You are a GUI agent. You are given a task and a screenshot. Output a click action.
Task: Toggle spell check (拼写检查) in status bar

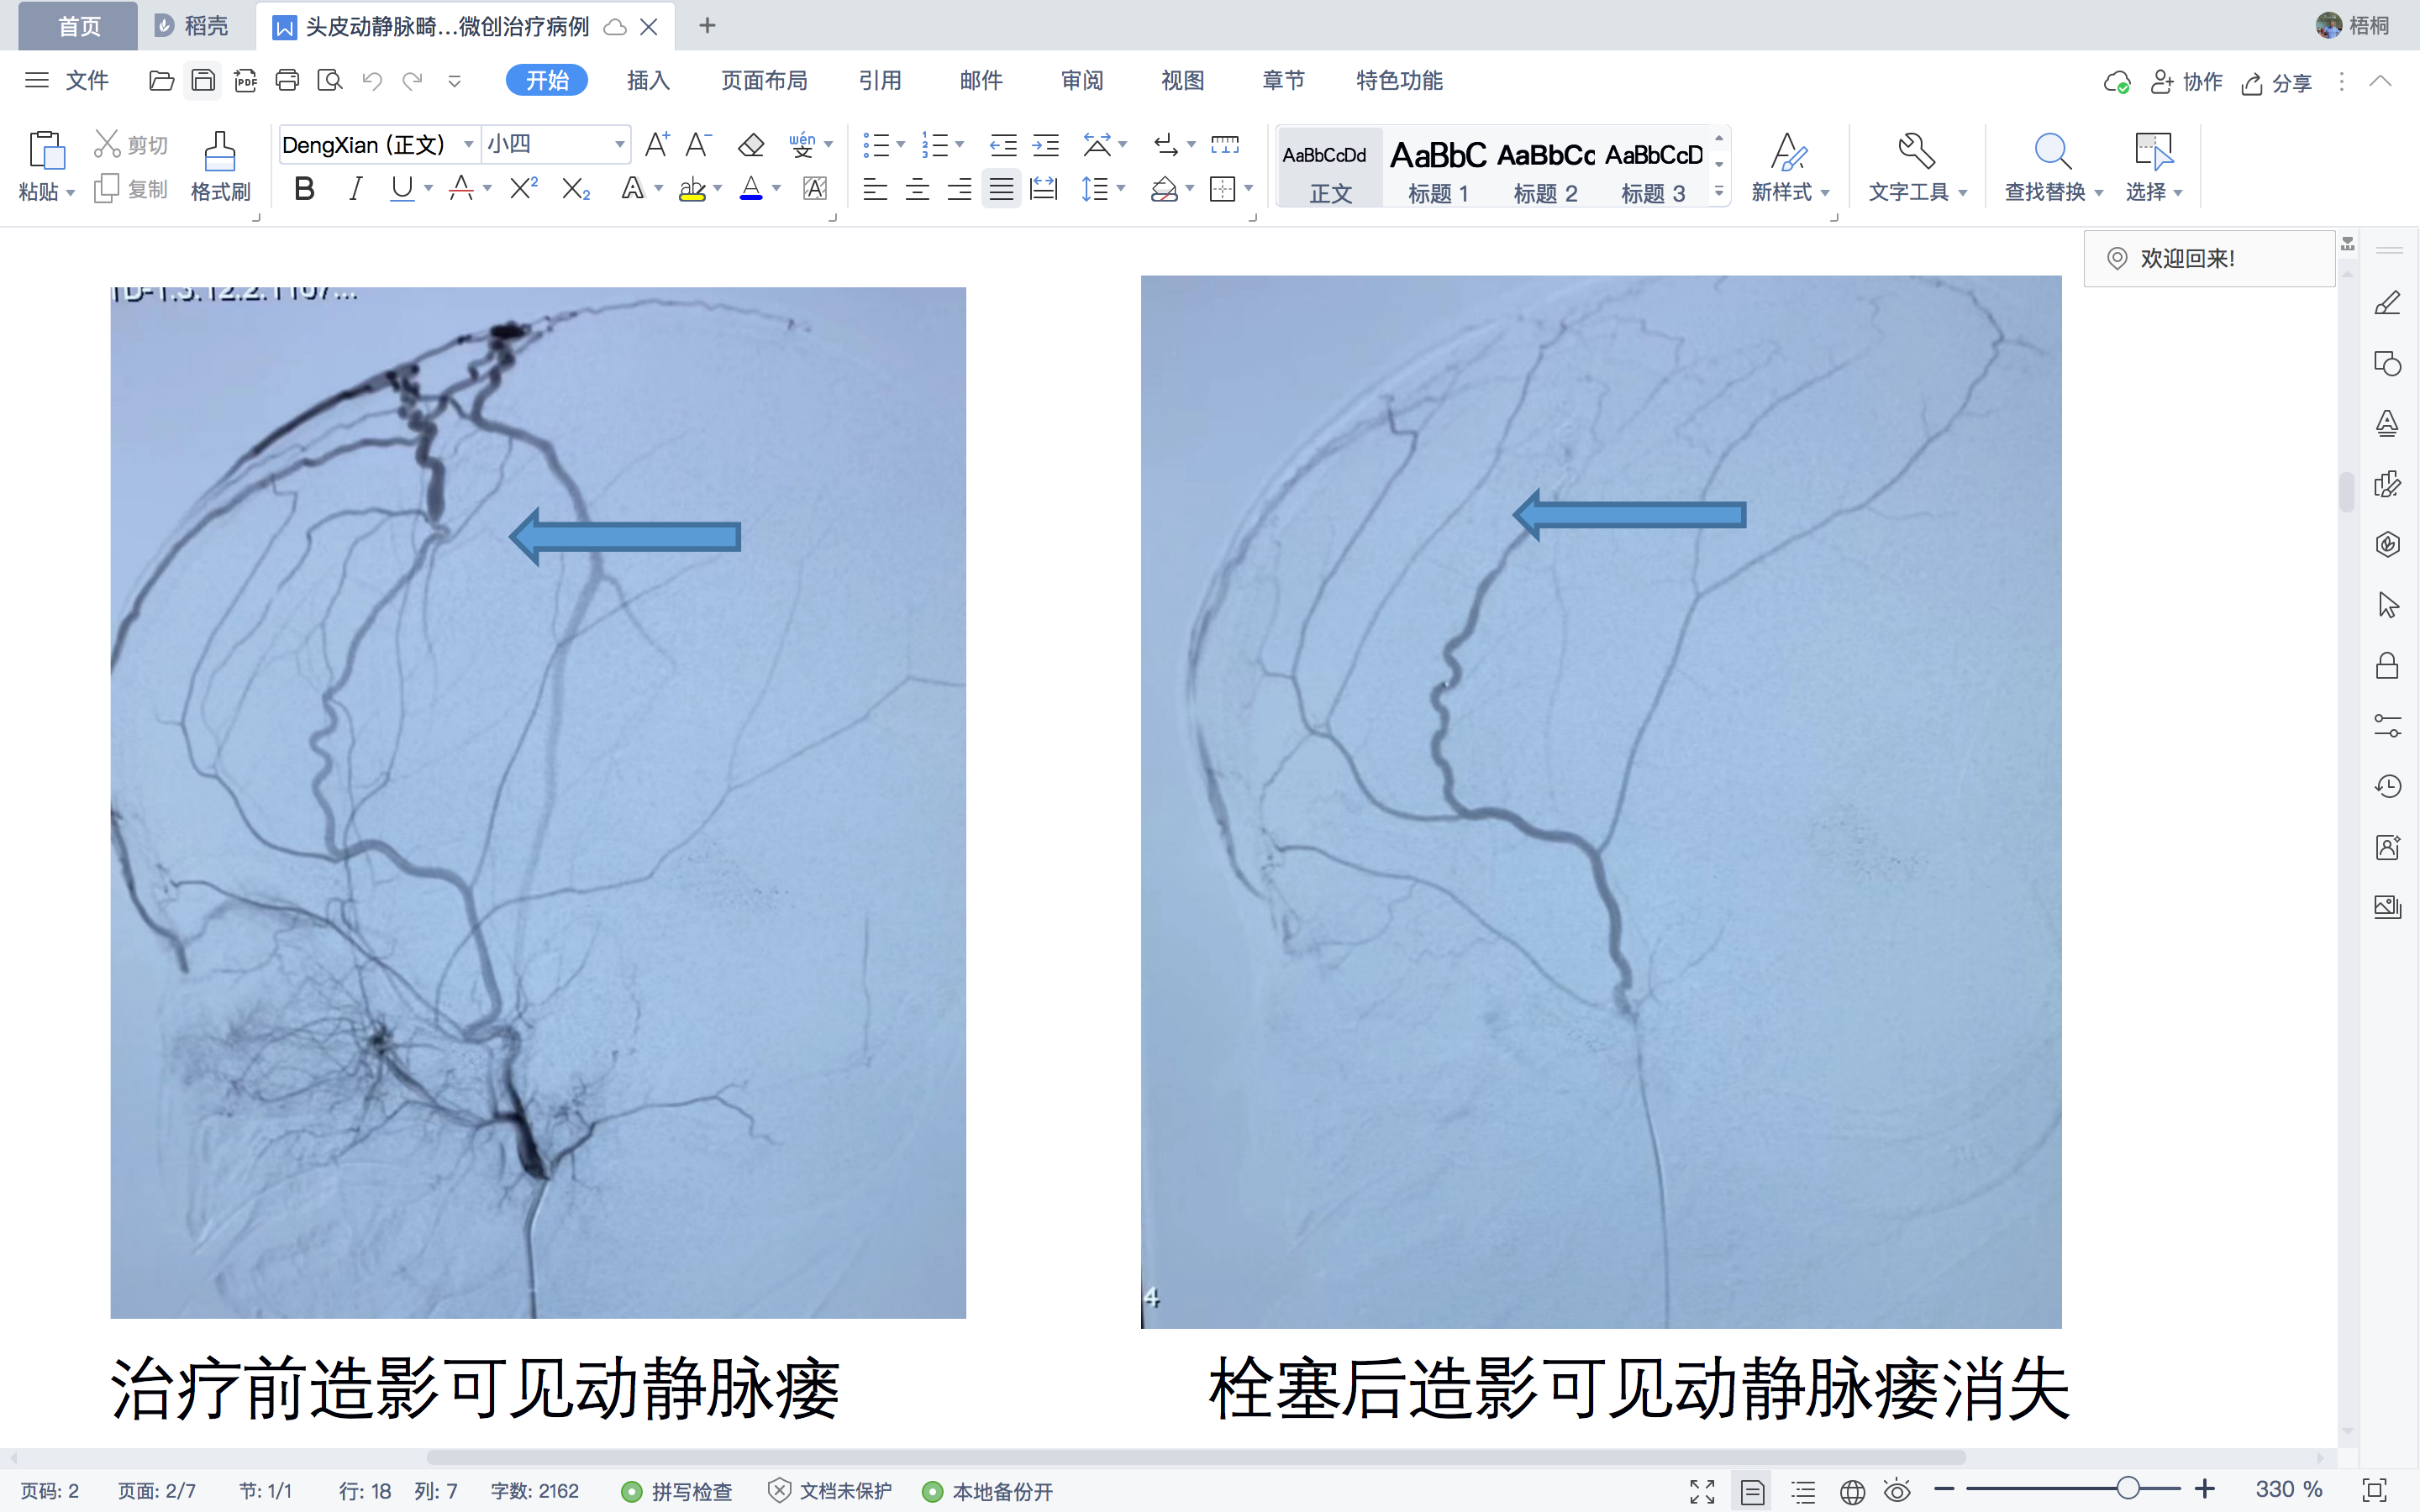click(677, 1491)
